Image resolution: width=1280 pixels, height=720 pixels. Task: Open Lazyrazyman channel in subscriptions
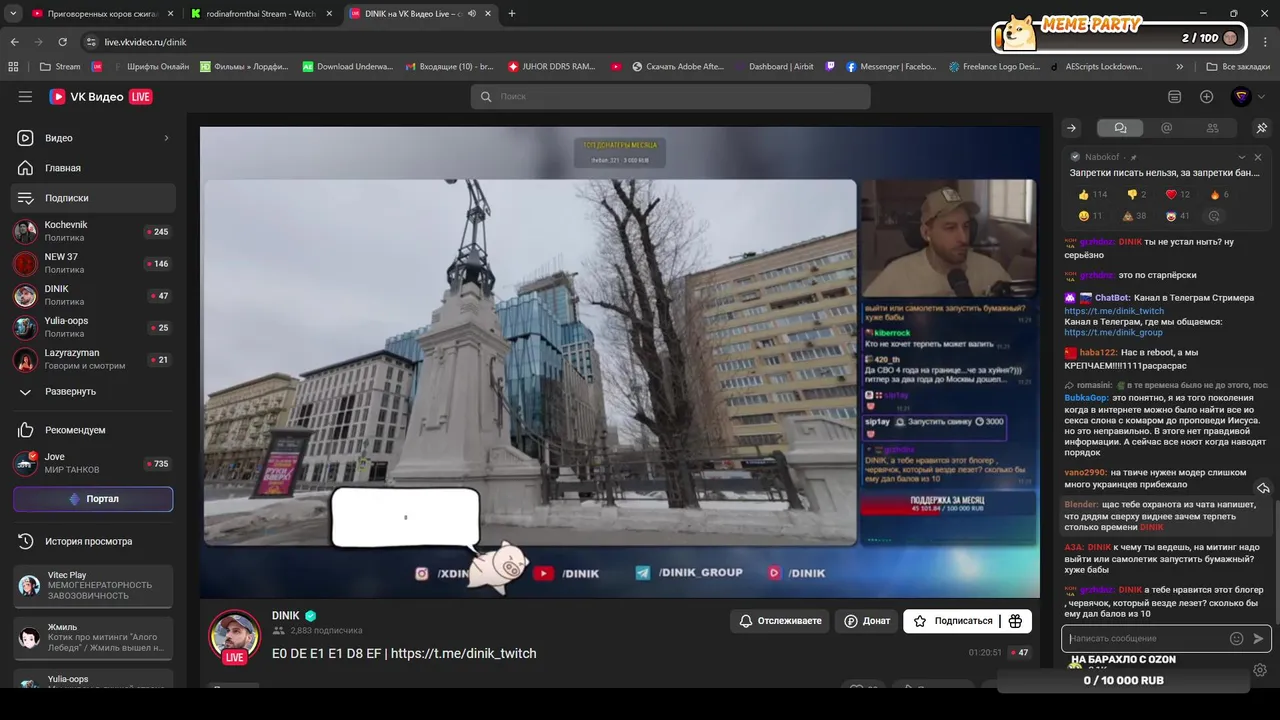coord(93,359)
